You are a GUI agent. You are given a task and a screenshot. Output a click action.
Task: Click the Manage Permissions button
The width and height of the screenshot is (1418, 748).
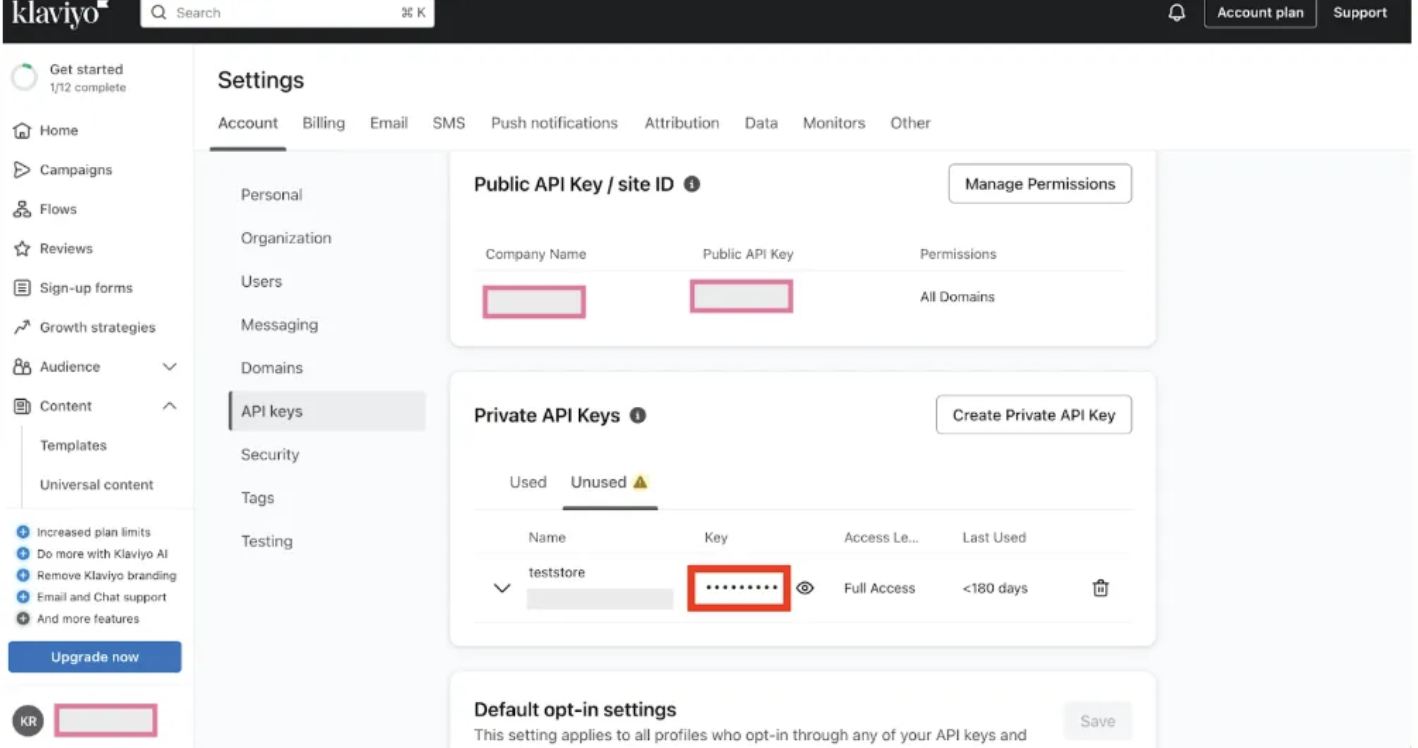tap(1039, 184)
